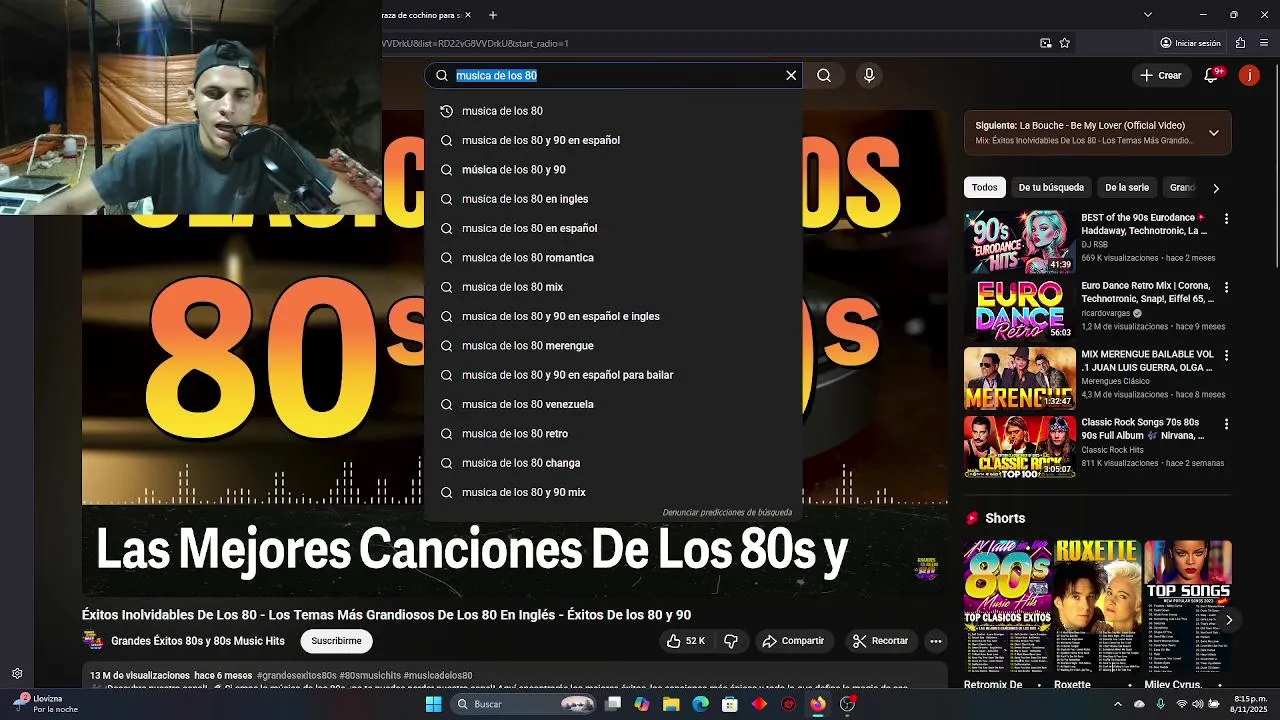Choose suggestion 'música de los 80 y 90'

(613, 170)
